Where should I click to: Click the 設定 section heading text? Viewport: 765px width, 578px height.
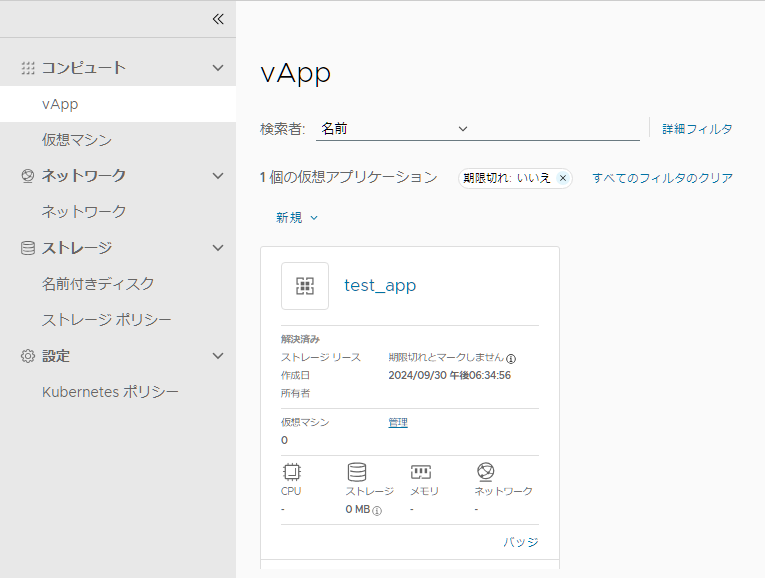tap(56, 356)
